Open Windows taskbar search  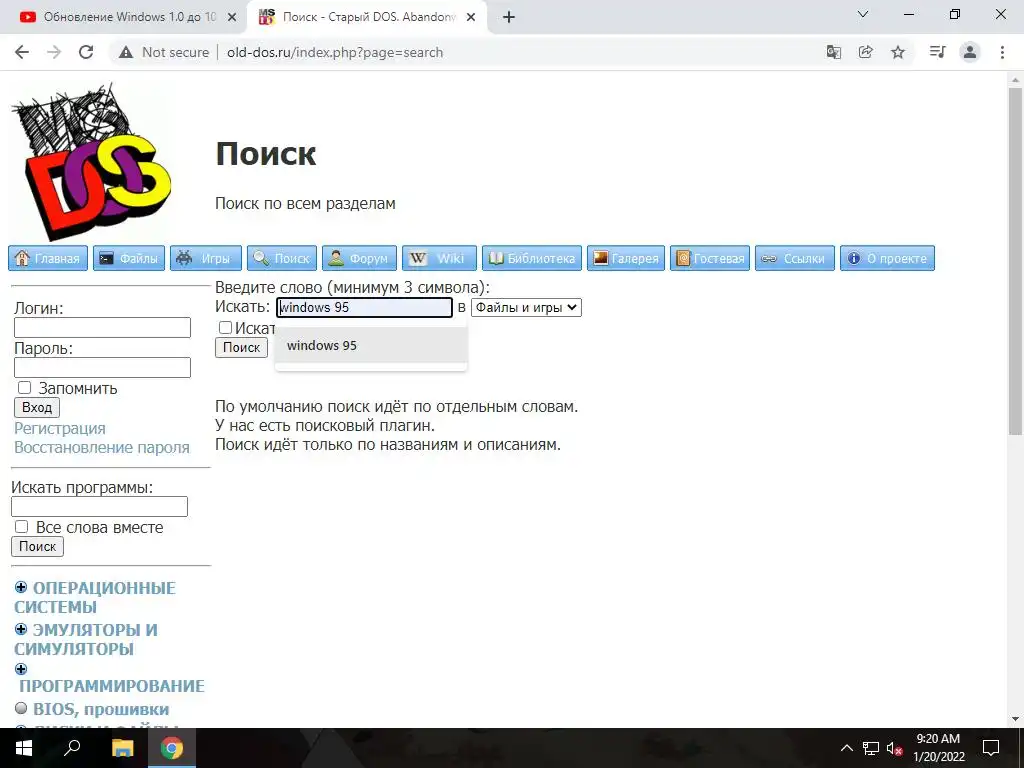tap(72, 748)
